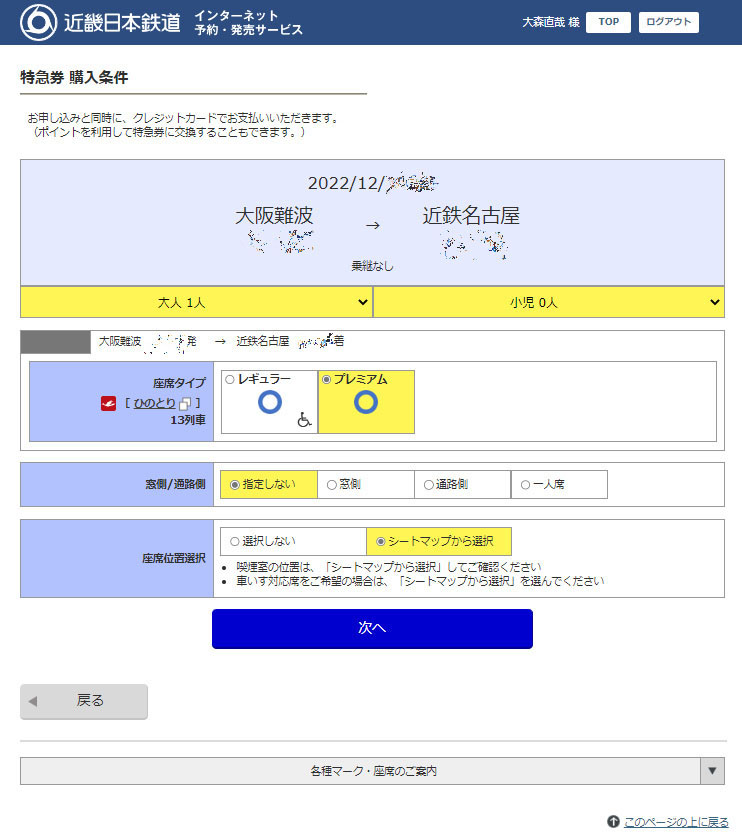The image size is (742, 840).
Task: Go back with the 戻る button
Action: tap(84, 701)
